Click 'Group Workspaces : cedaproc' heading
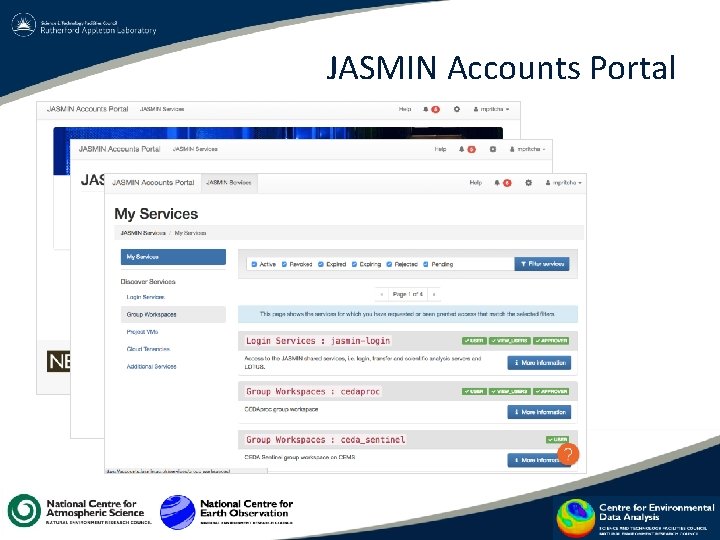The image size is (720, 540). pyautogui.click(x=313, y=392)
